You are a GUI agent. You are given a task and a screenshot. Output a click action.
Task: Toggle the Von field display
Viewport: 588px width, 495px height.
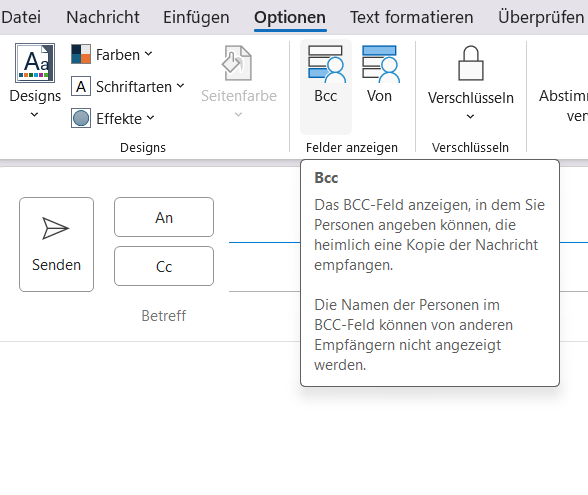[x=380, y=87]
